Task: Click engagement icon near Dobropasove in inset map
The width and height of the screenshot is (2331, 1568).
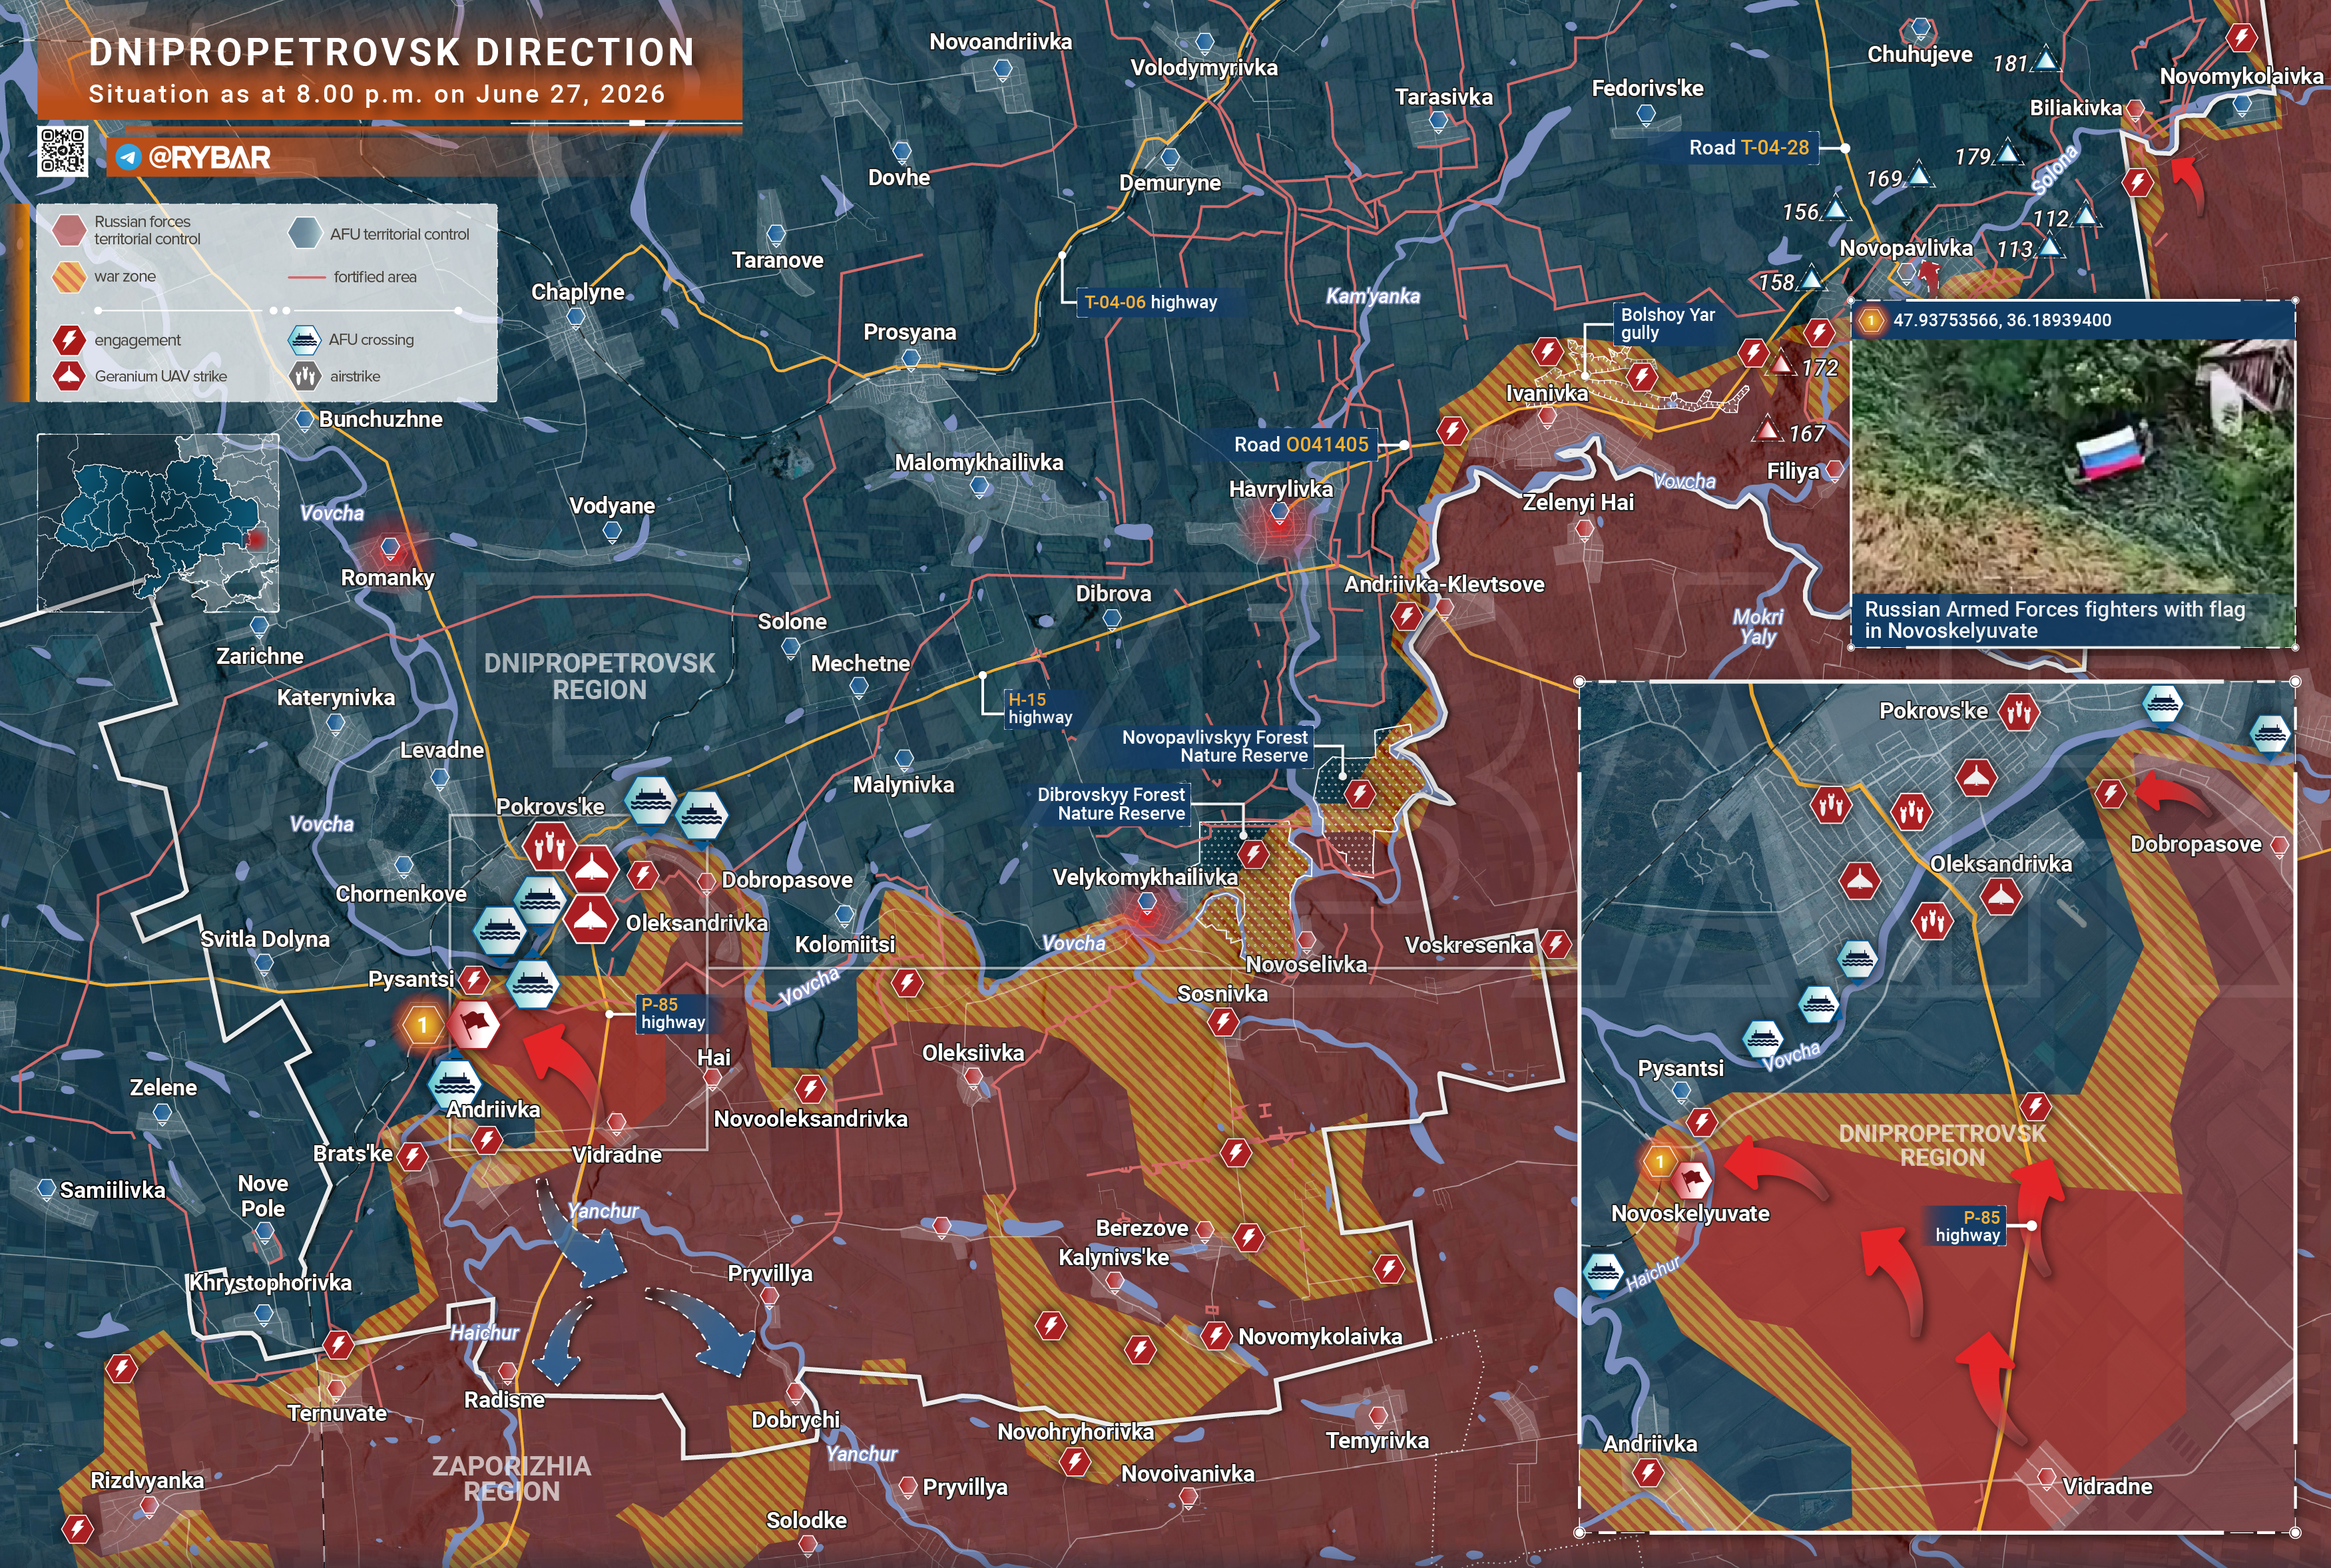Action: 2110,794
